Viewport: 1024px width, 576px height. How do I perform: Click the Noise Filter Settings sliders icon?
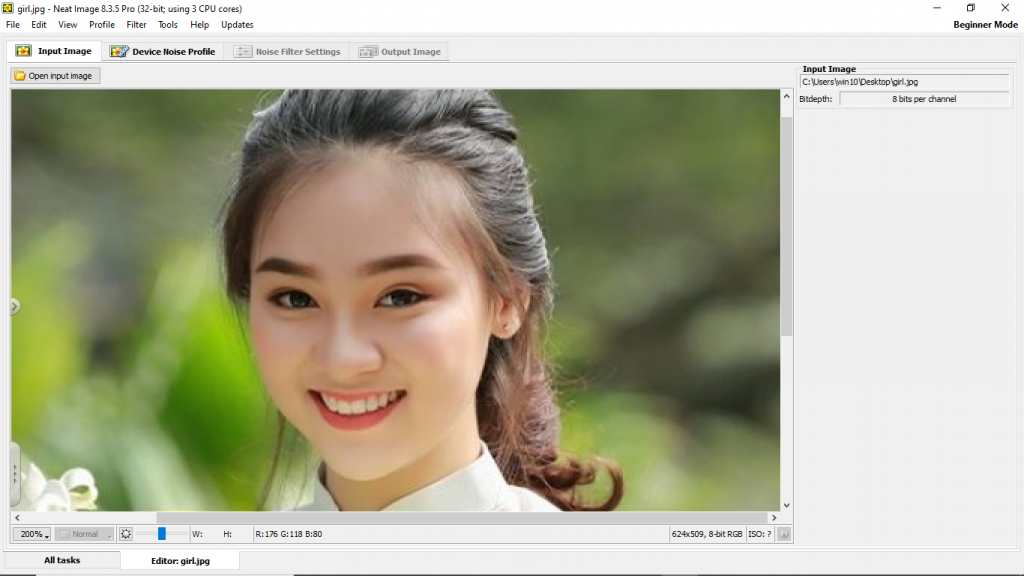243,51
